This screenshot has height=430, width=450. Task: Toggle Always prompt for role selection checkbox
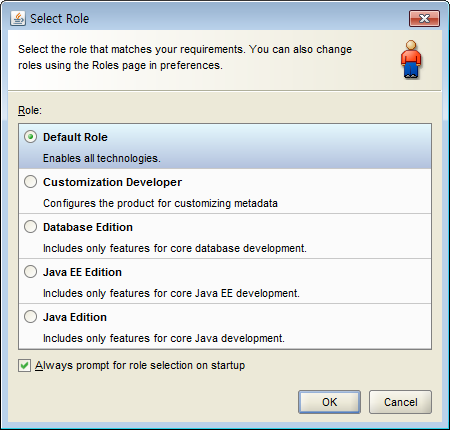click(x=24, y=366)
